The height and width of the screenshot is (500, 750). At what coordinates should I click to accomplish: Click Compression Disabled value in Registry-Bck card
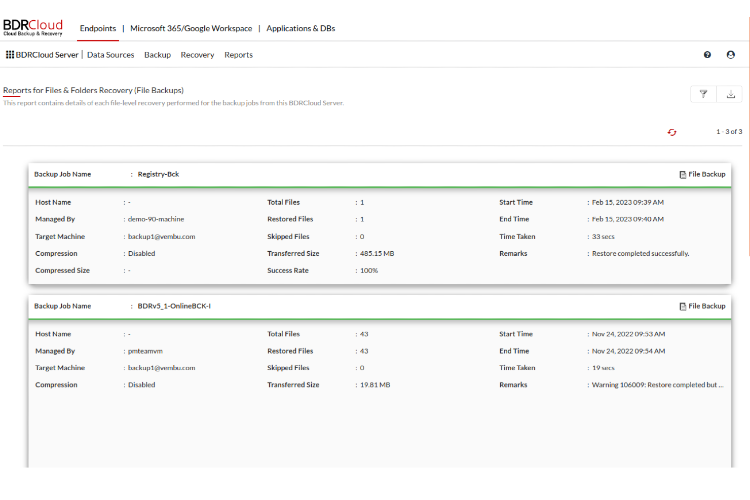141,253
